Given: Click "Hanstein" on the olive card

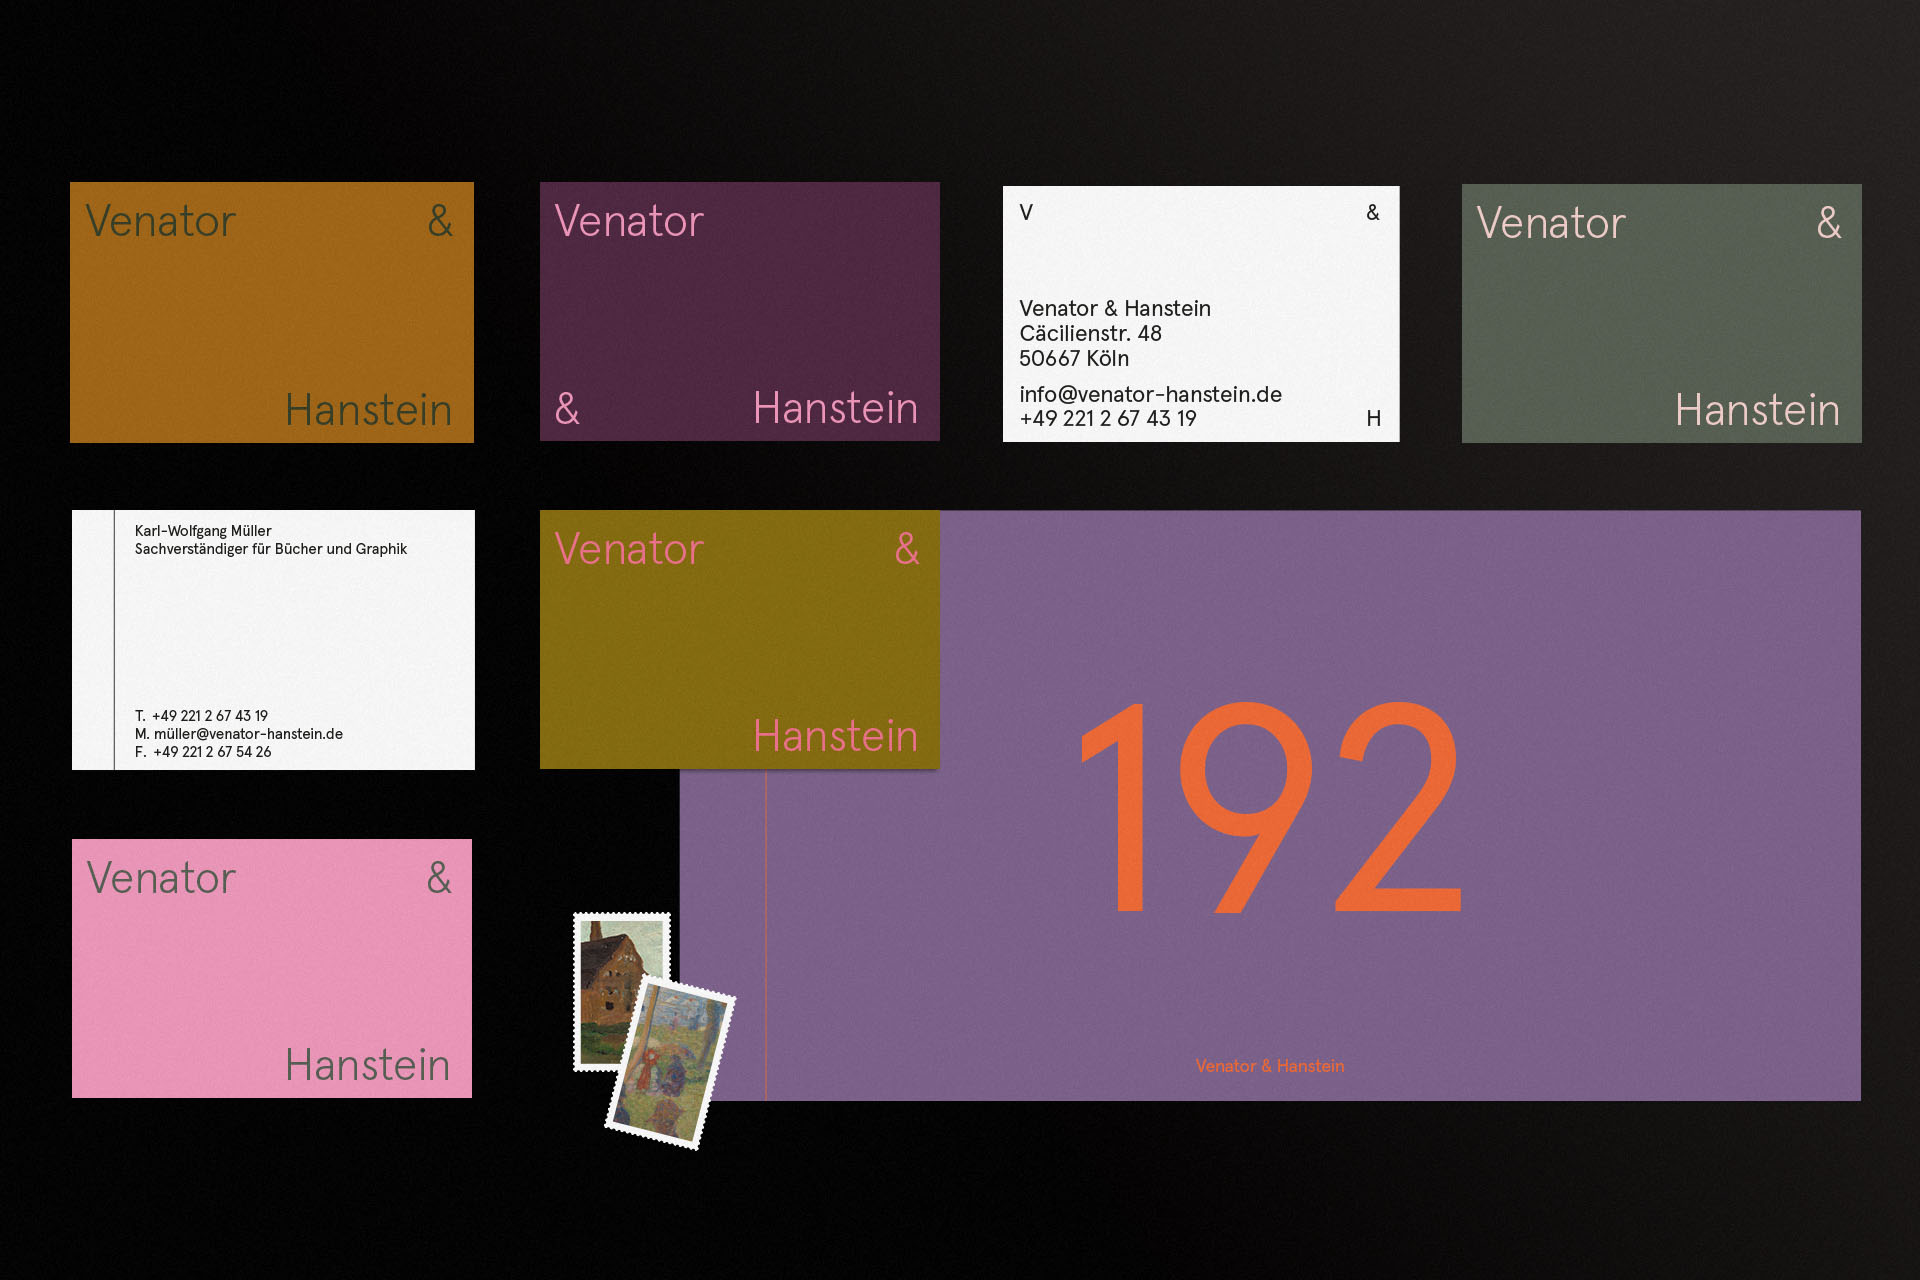Looking at the screenshot, I should pyautogui.click(x=835, y=736).
